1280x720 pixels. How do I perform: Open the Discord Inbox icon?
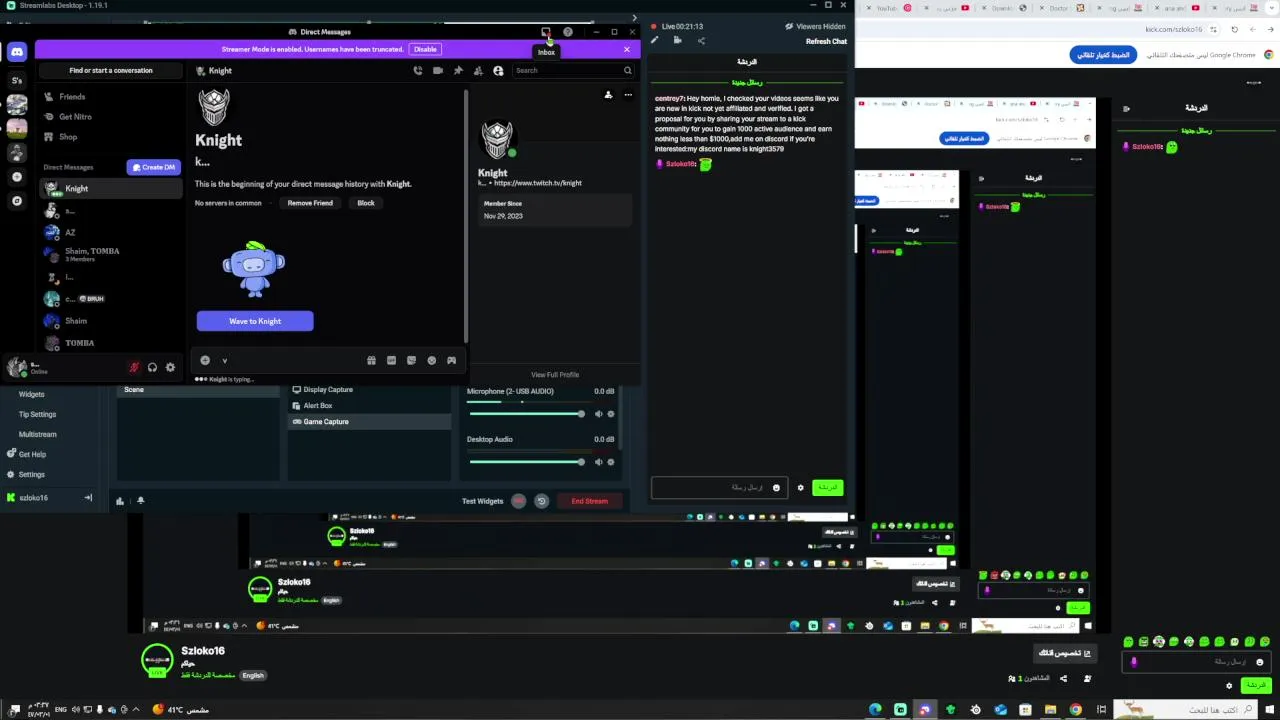pyautogui.click(x=546, y=32)
